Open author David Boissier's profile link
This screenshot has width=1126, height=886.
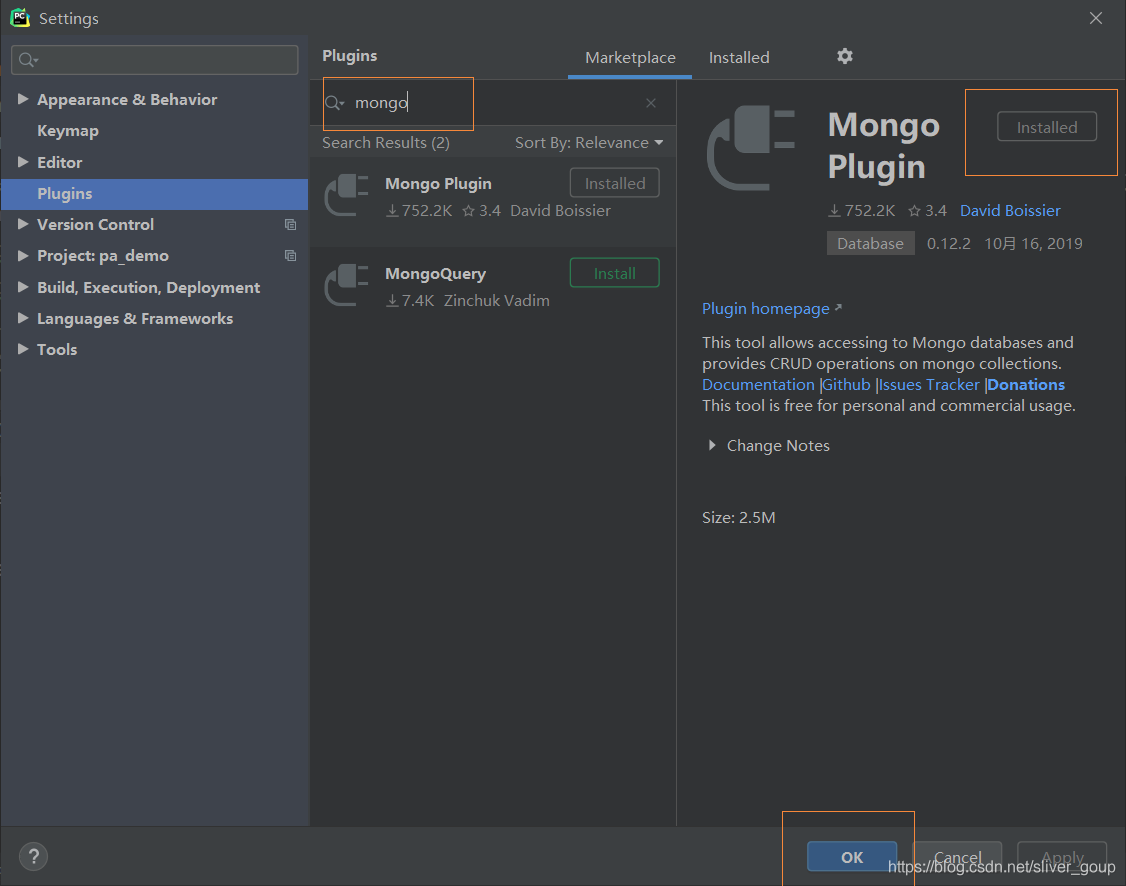pos(1010,210)
